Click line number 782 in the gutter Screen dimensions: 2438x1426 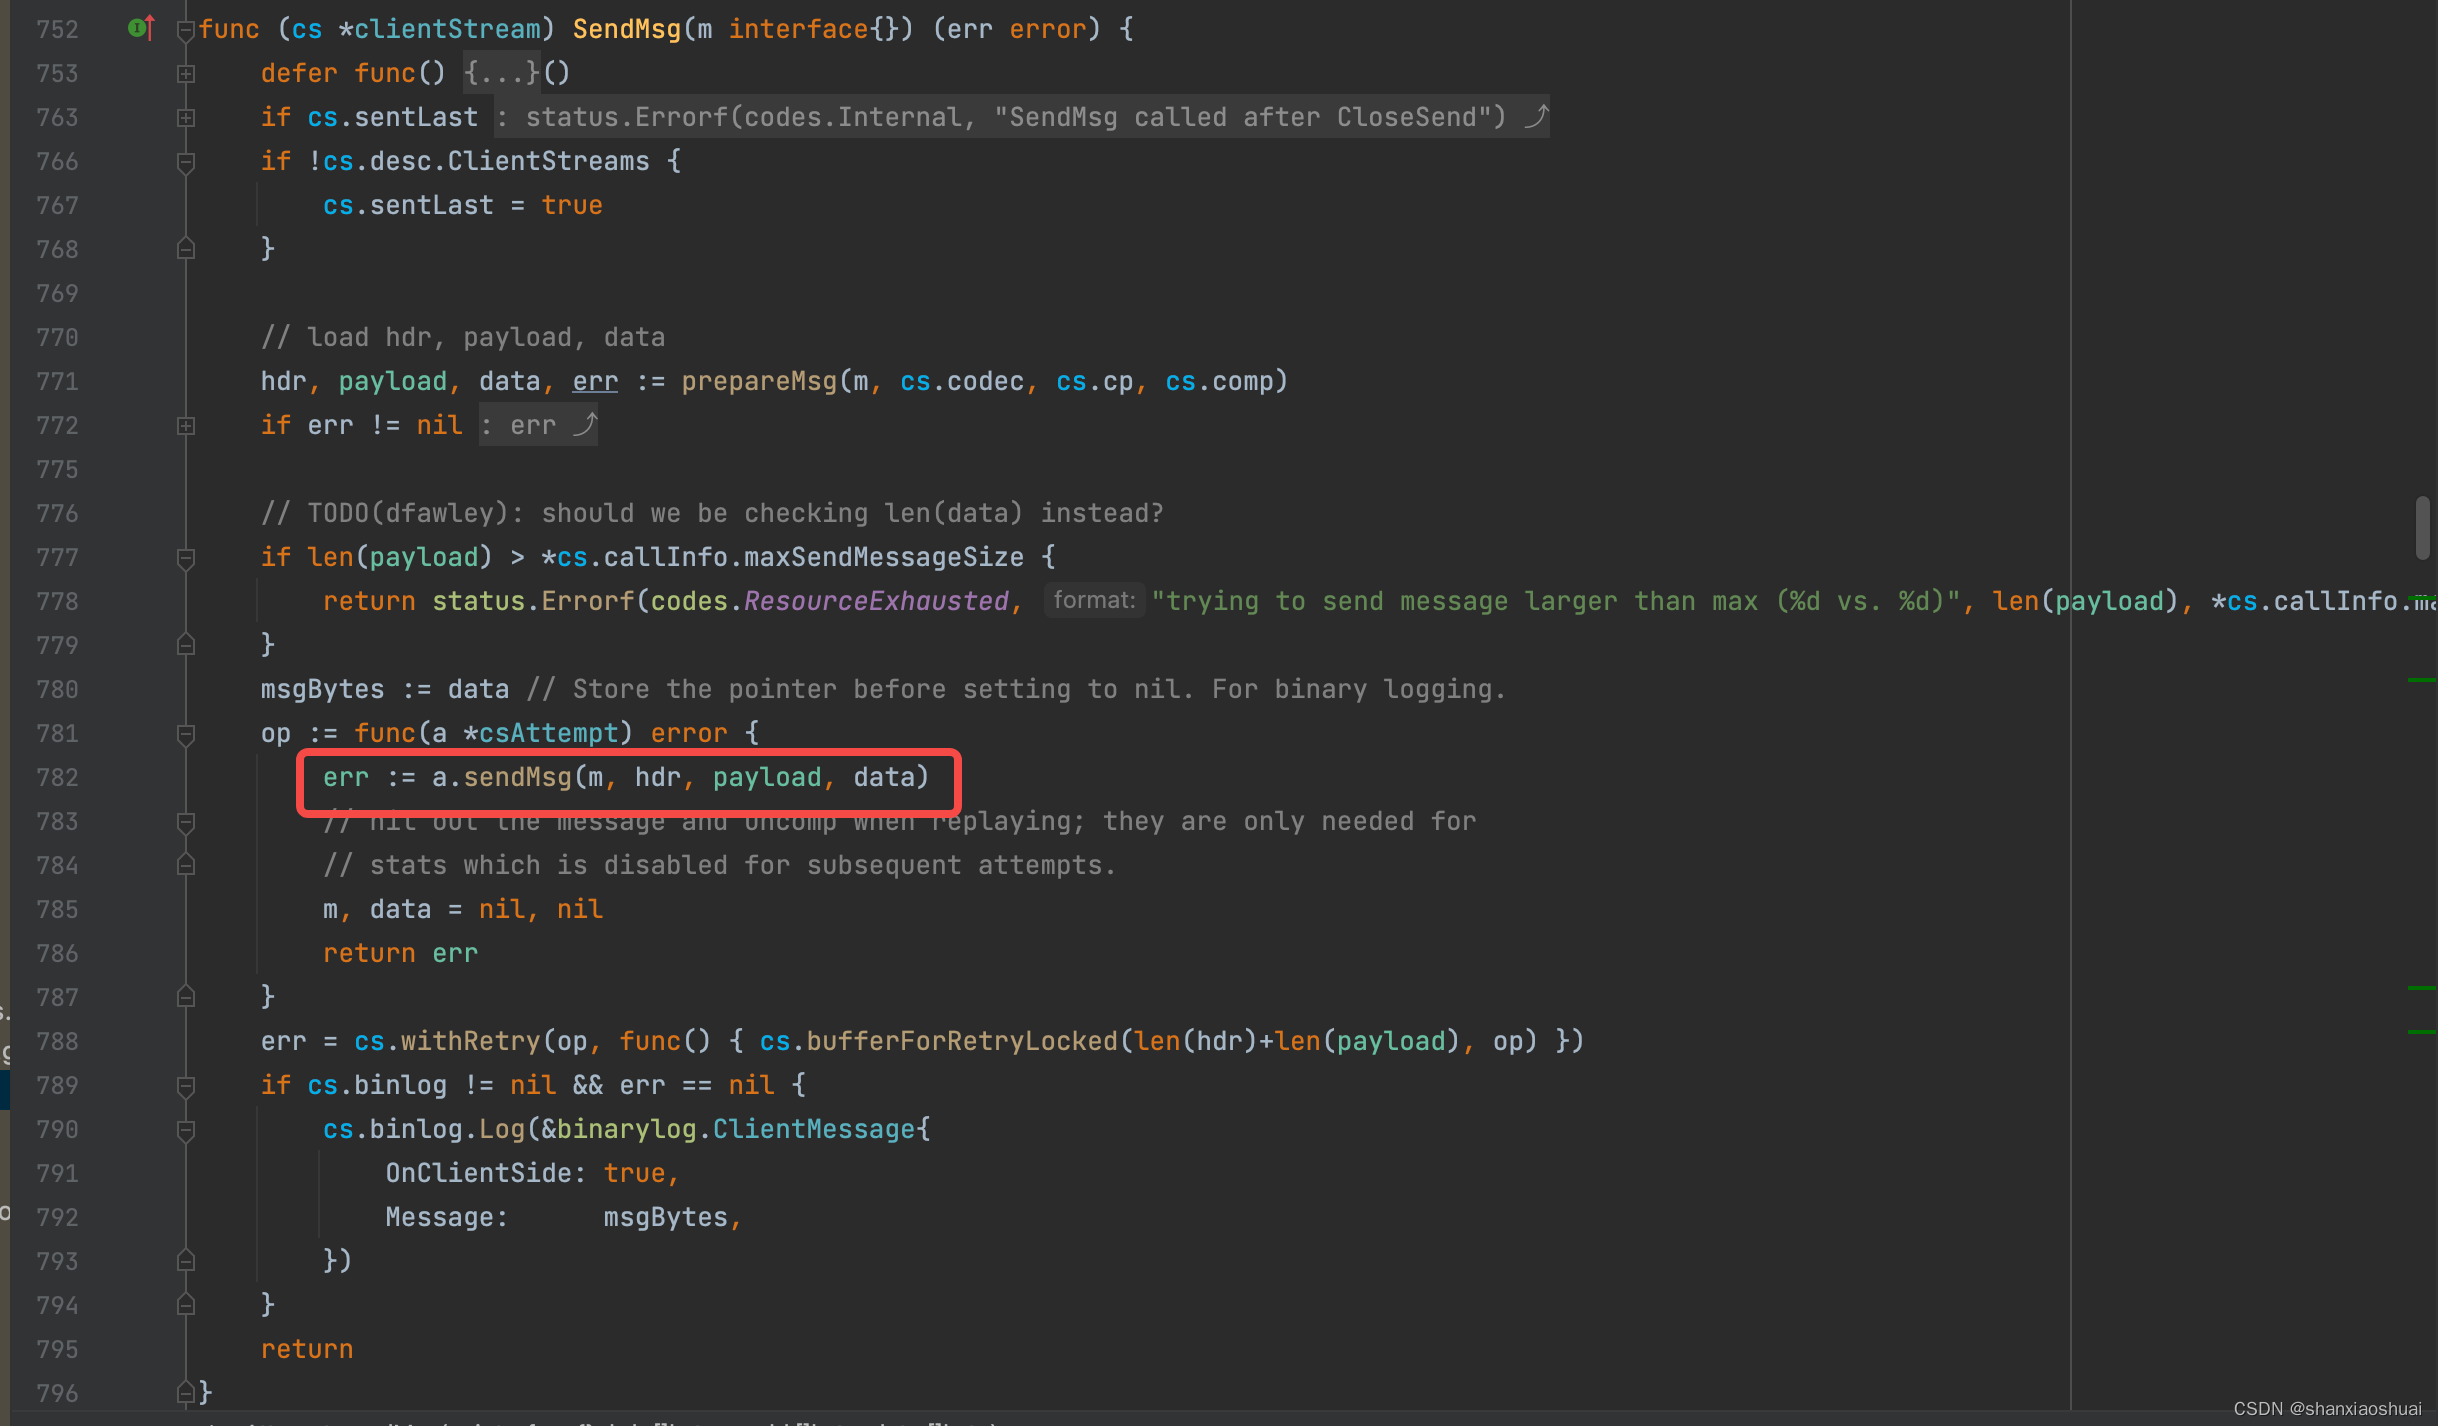[57, 777]
